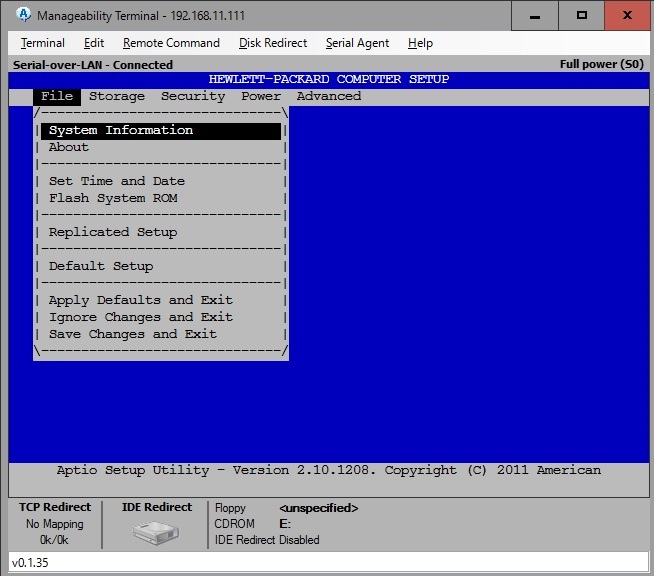This screenshot has width=654, height=576.
Task: Switch to the Storage BIOS tab
Action: (x=117, y=96)
